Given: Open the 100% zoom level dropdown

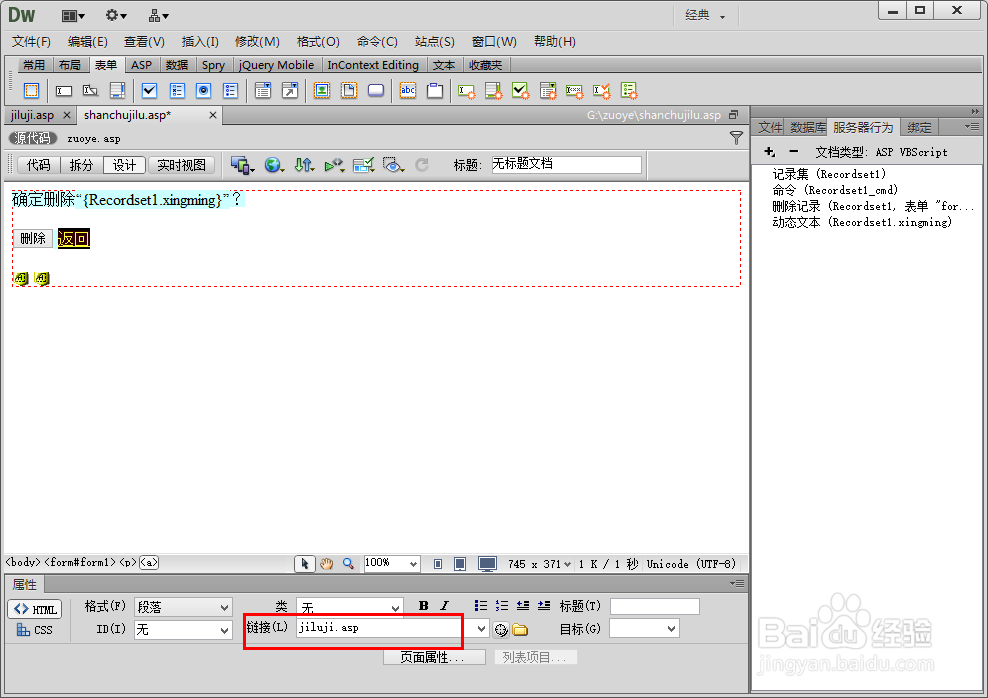Looking at the screenshot, I should click(x=391, y=563).
